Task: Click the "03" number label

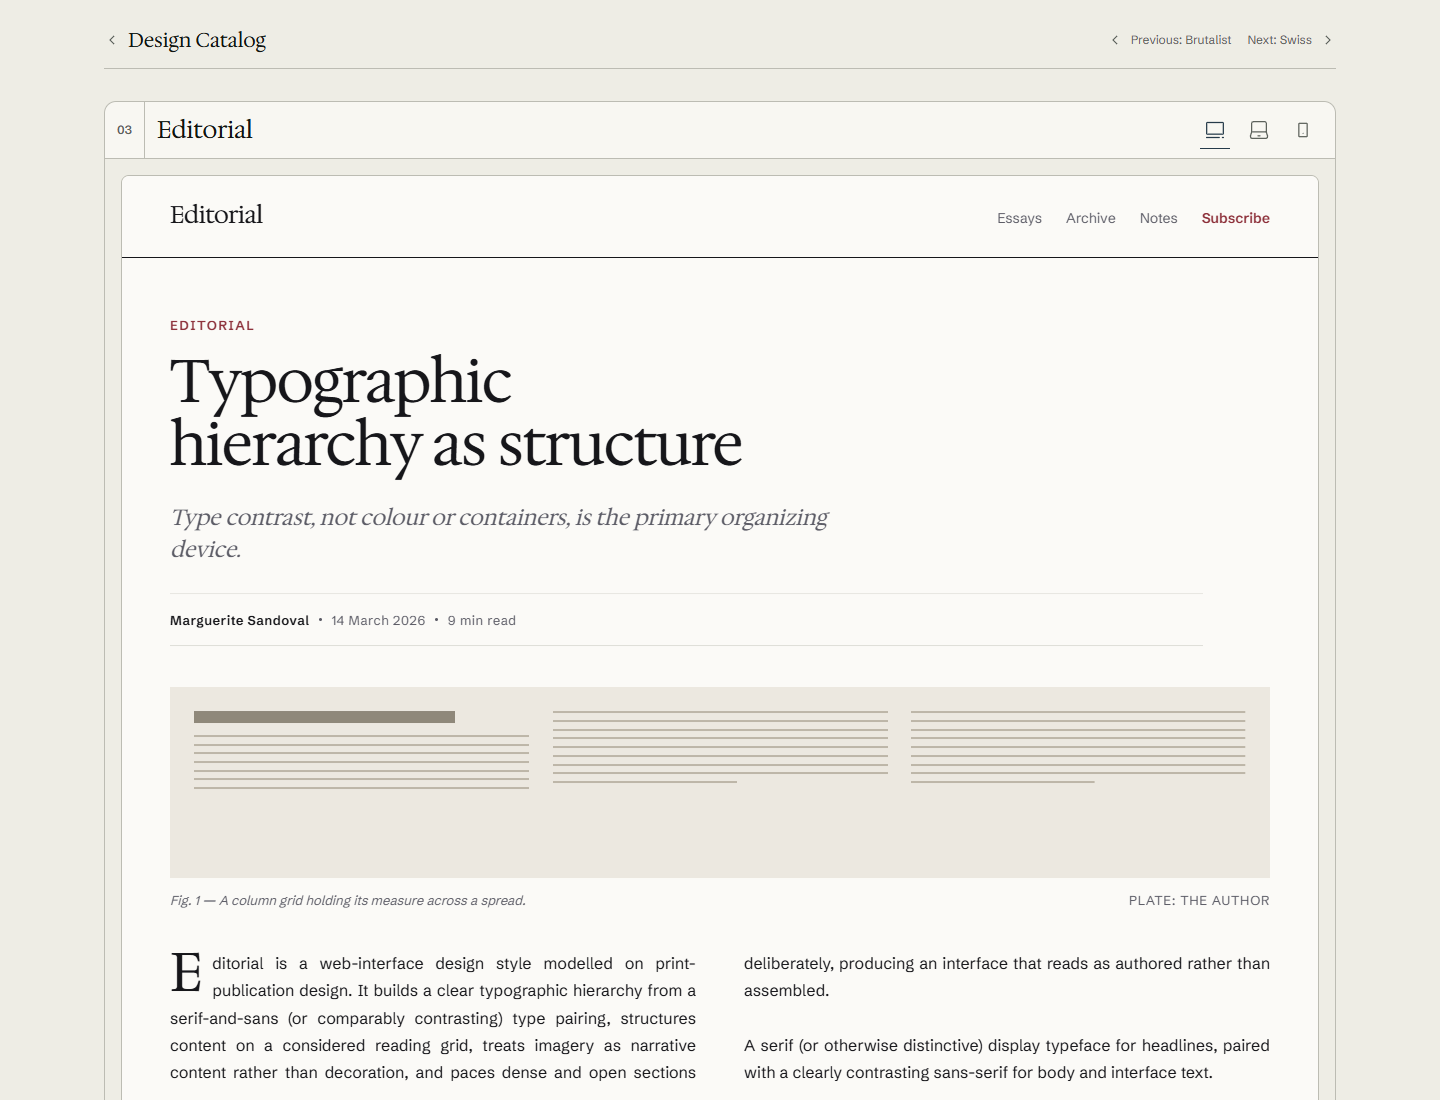Action: click(125, 130)
